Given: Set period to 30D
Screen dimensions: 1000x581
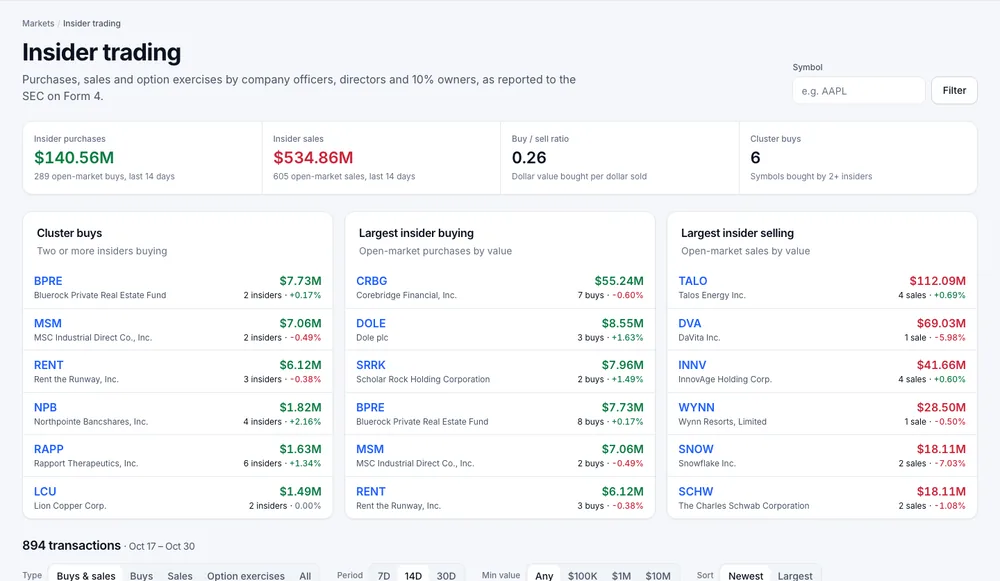Looking at the screenshot, I should point(446,575).
